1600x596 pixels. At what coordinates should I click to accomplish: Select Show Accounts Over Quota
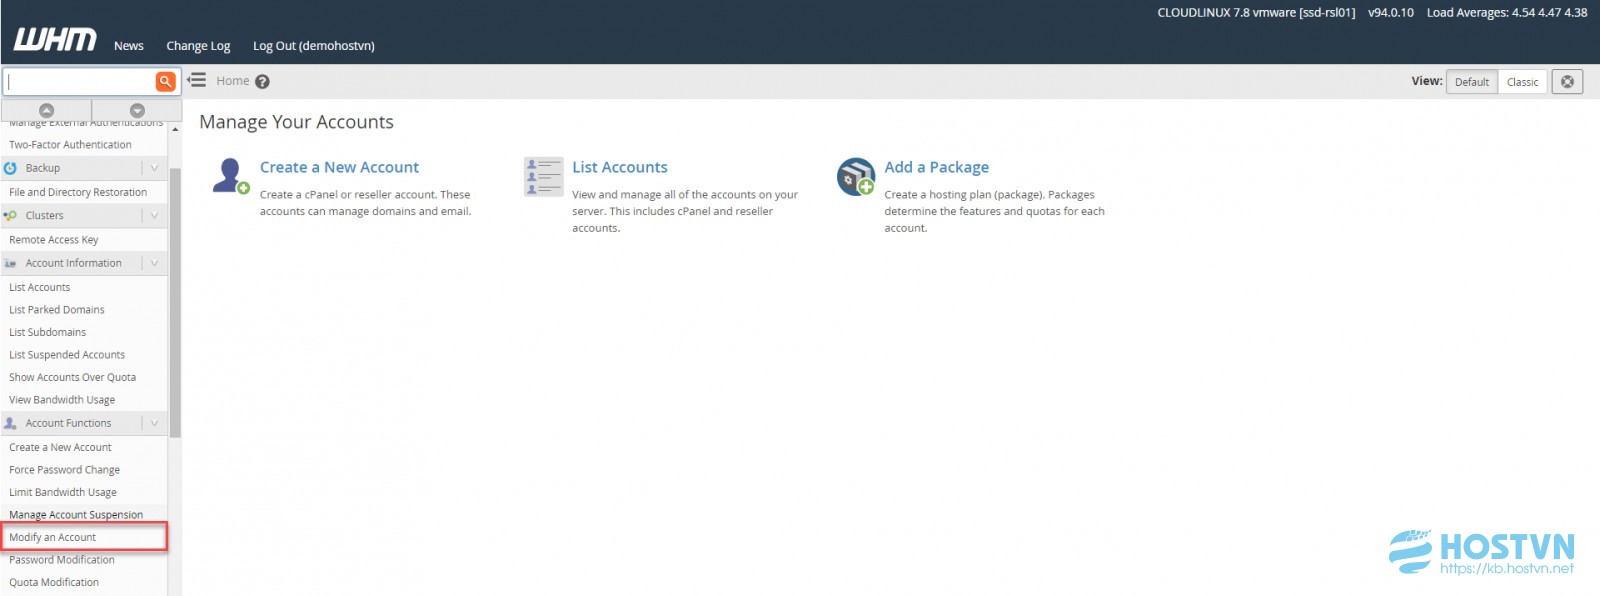pos(72,377)
